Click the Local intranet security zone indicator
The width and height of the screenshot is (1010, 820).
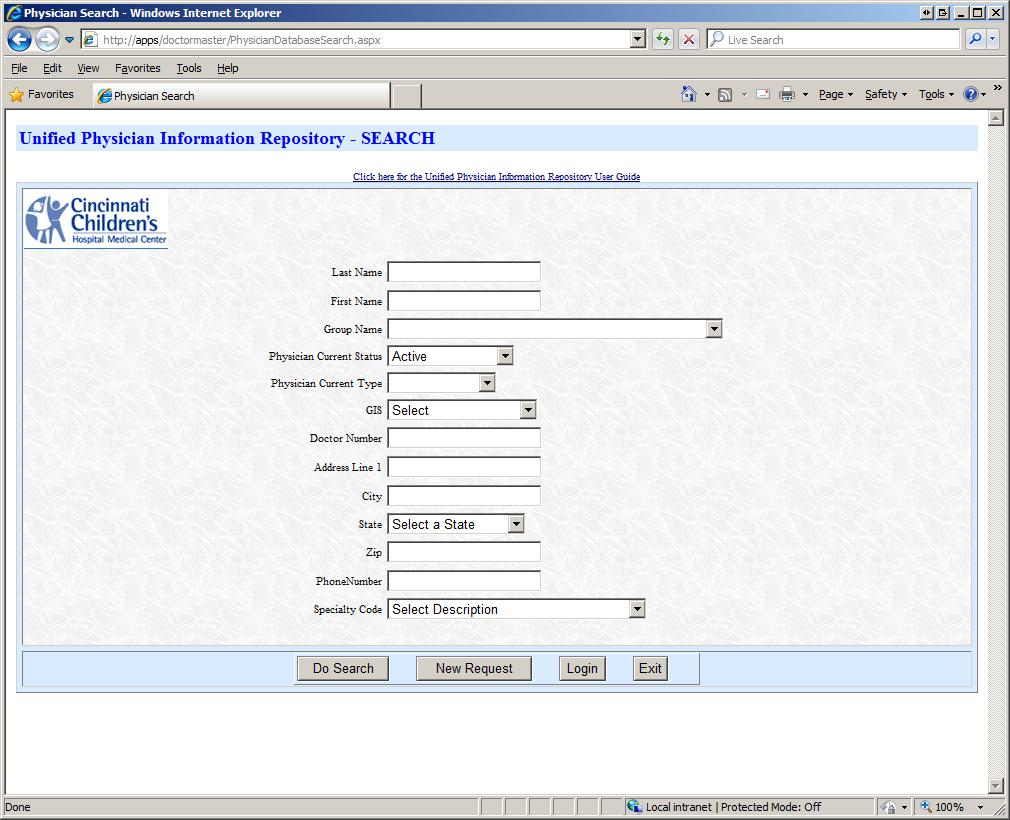point(723,806)
